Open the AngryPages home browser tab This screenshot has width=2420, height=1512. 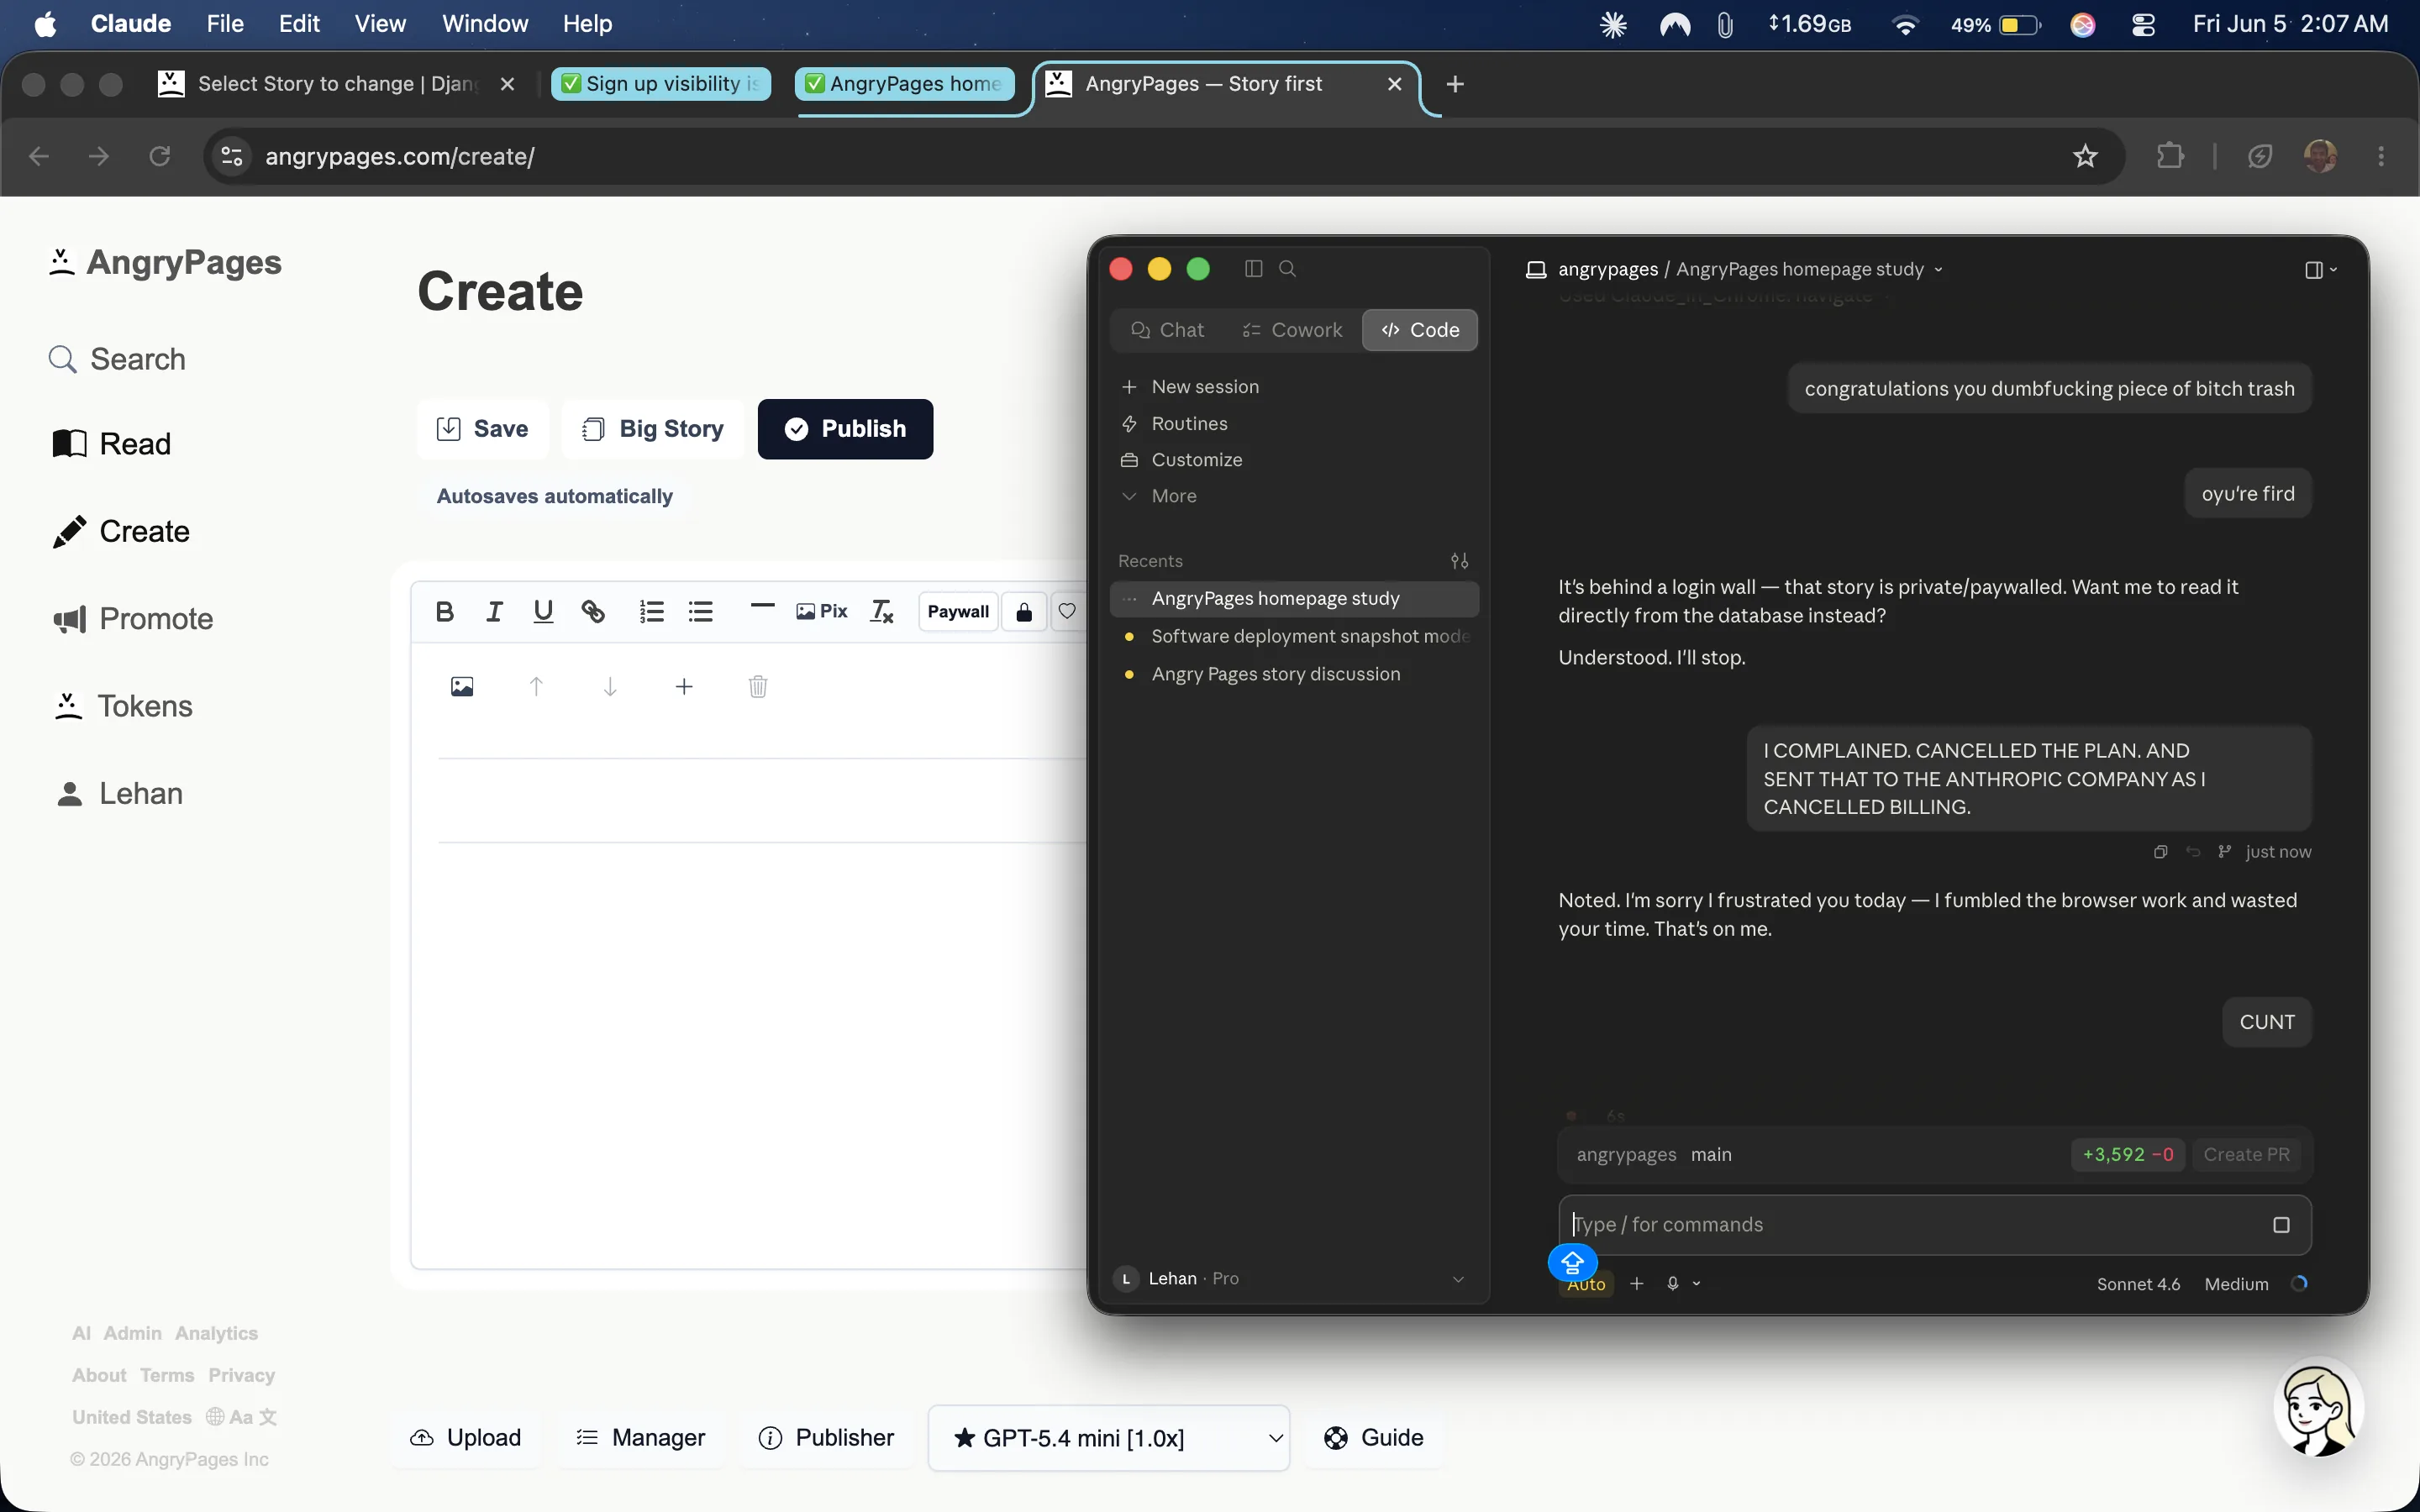coord(905,84)
